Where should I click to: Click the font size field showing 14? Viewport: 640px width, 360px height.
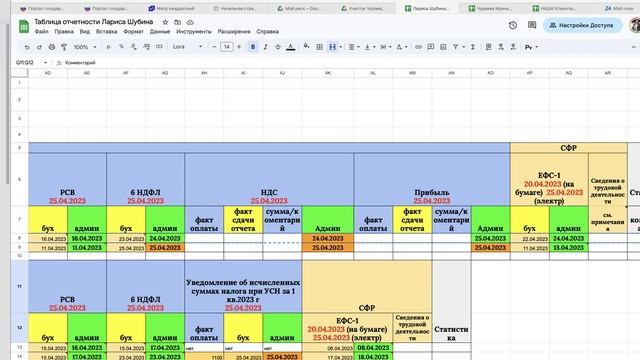[227, 47]
